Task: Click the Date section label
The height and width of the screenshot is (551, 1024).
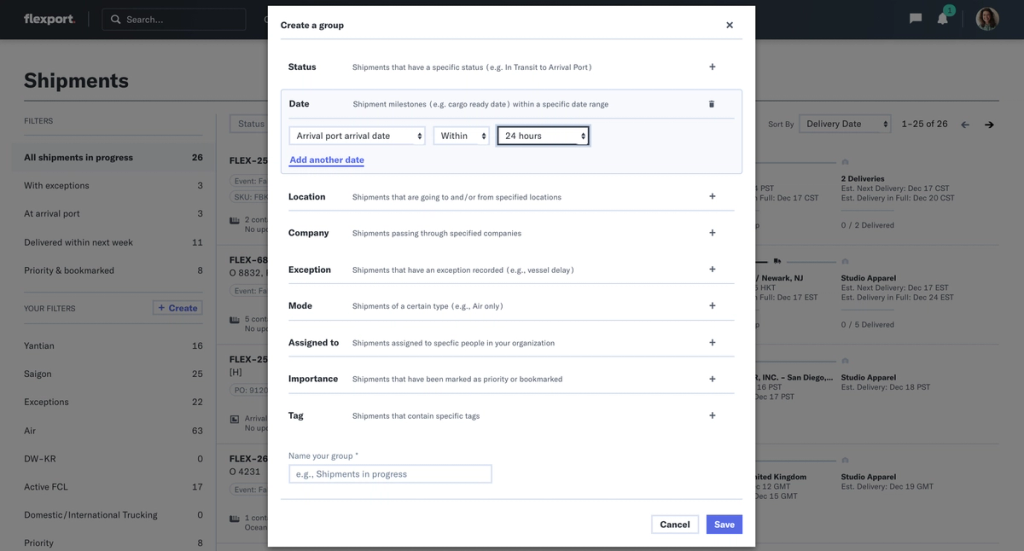Action: (x=299, y=104)
